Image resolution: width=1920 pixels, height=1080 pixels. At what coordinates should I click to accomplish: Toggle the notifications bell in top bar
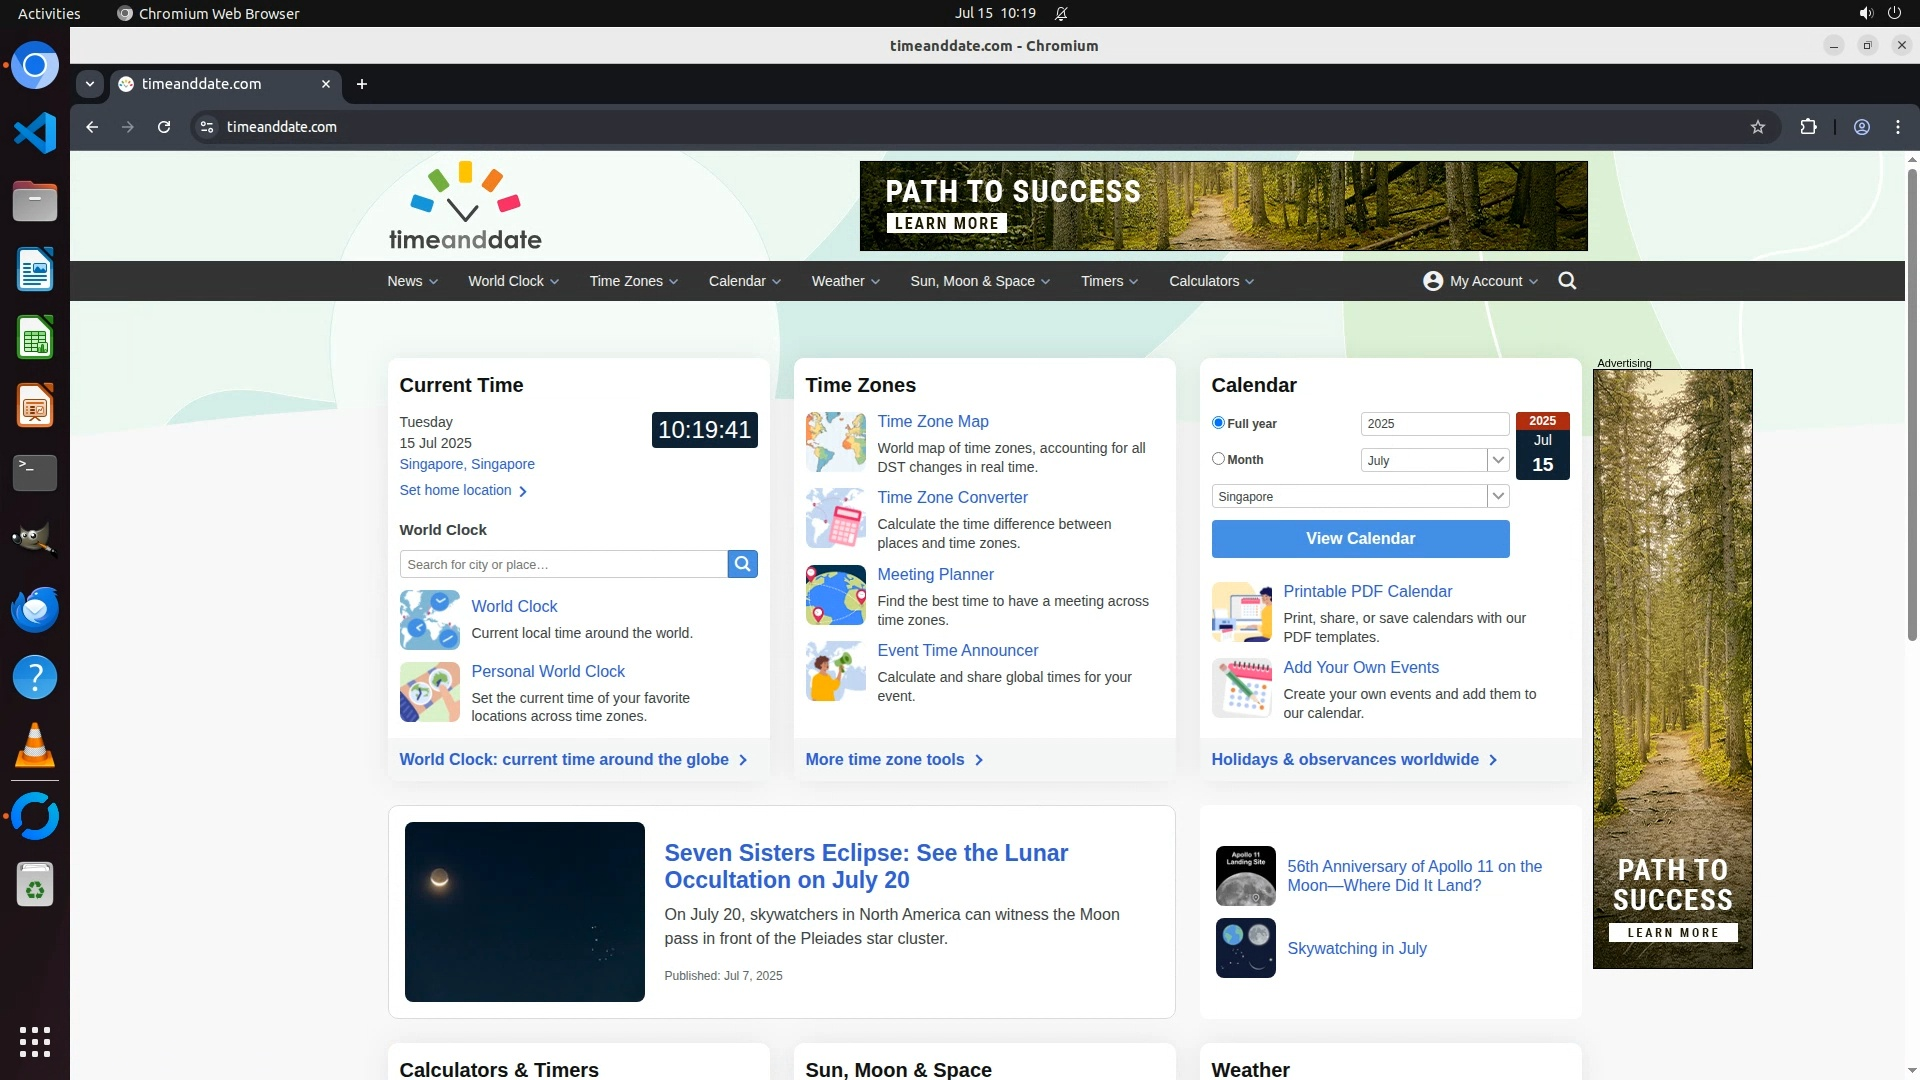pyautogui.click(x=1061, y=14)
